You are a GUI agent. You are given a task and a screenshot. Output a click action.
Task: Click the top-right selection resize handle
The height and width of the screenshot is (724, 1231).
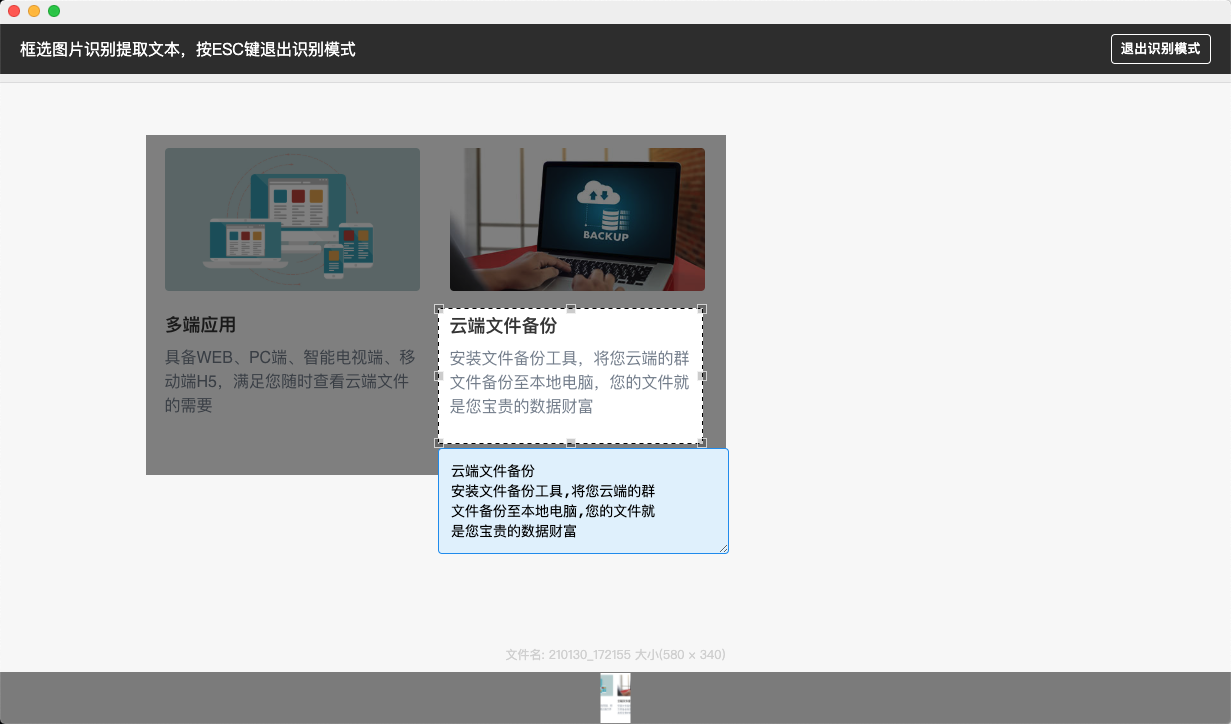[702, 309]
